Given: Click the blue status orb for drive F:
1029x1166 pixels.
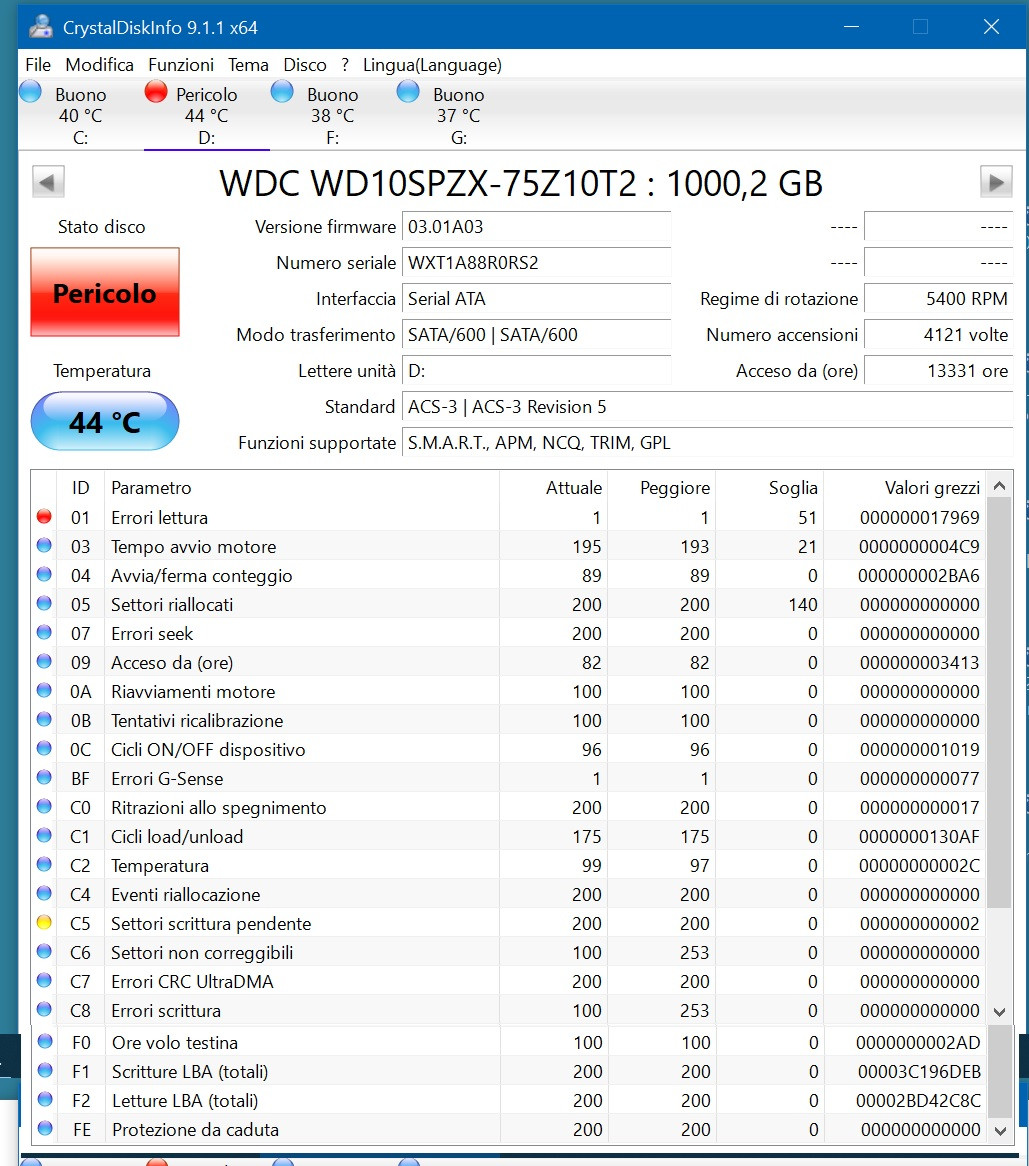Looking at the screenshot, I should (x=282, y=91).
